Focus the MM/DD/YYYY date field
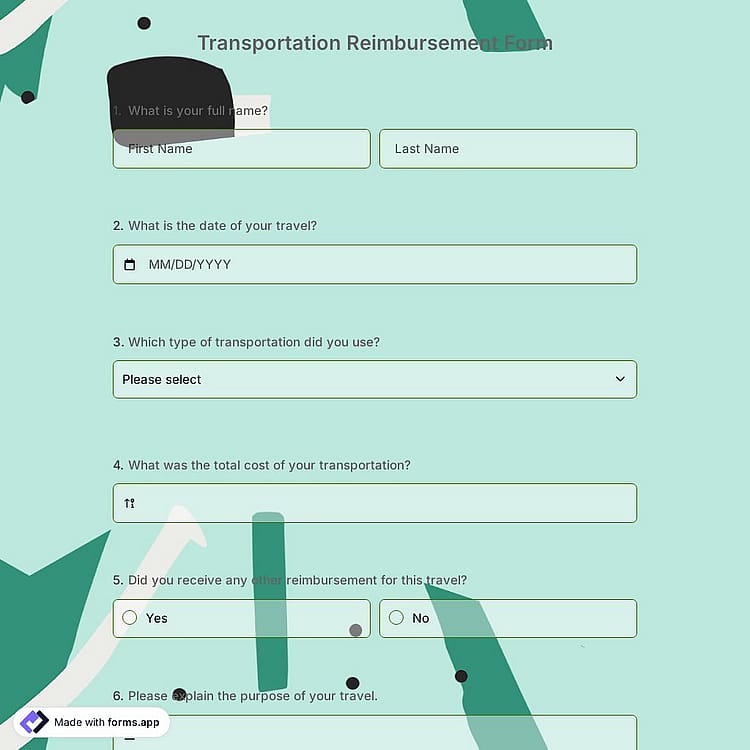Viewport: 750px width, 750px height. pos(375,265)
